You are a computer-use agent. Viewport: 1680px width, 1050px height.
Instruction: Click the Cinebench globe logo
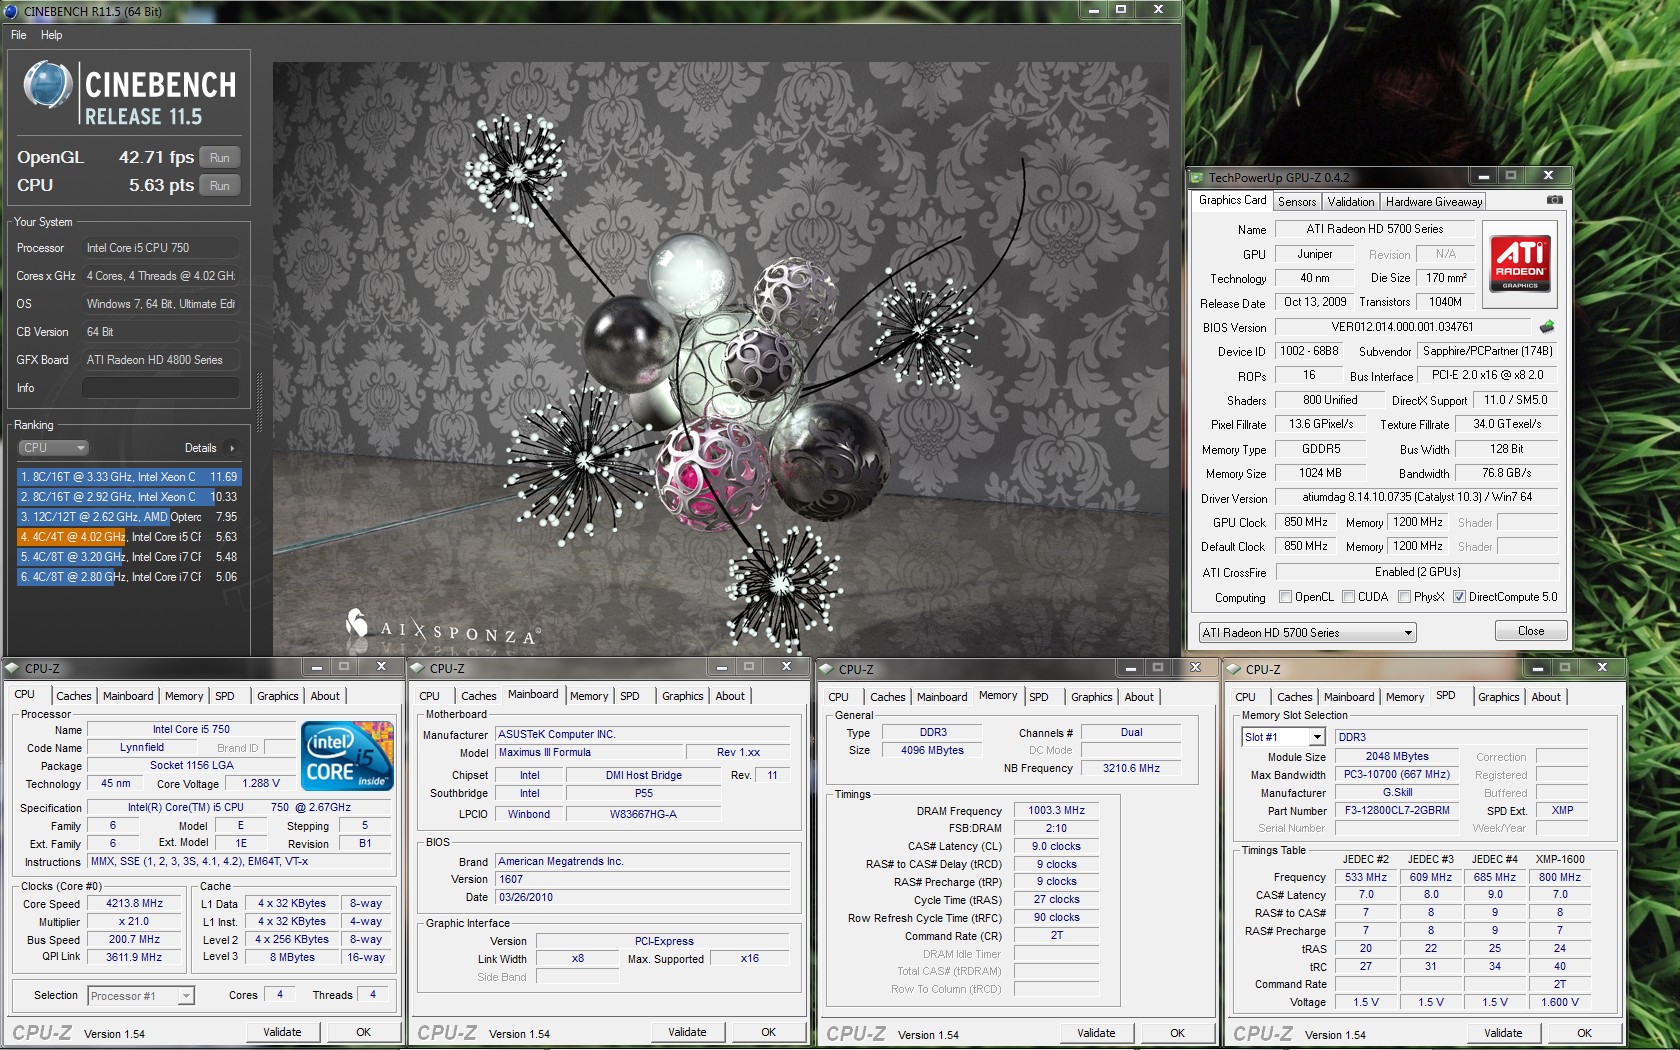coord(47,84)
